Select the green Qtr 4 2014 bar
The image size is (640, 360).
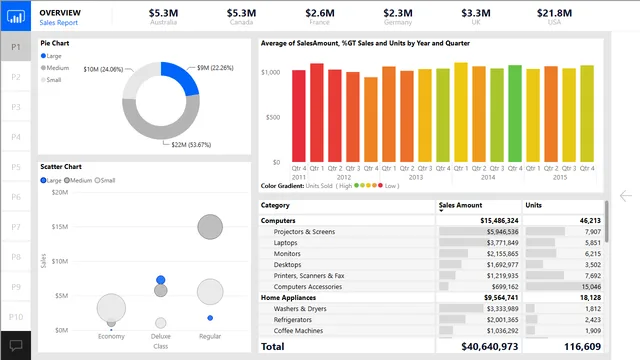click(x=515, y=113)
